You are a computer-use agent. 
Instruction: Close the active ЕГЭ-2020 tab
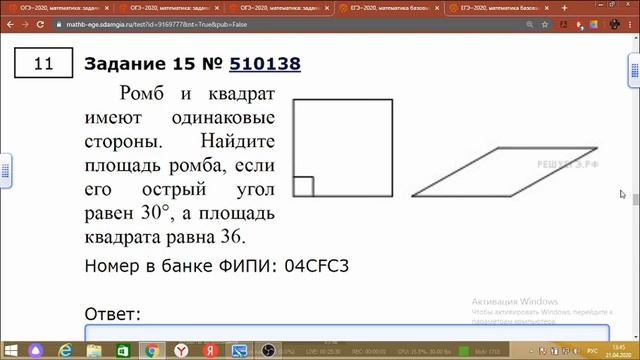pos(437,8)
